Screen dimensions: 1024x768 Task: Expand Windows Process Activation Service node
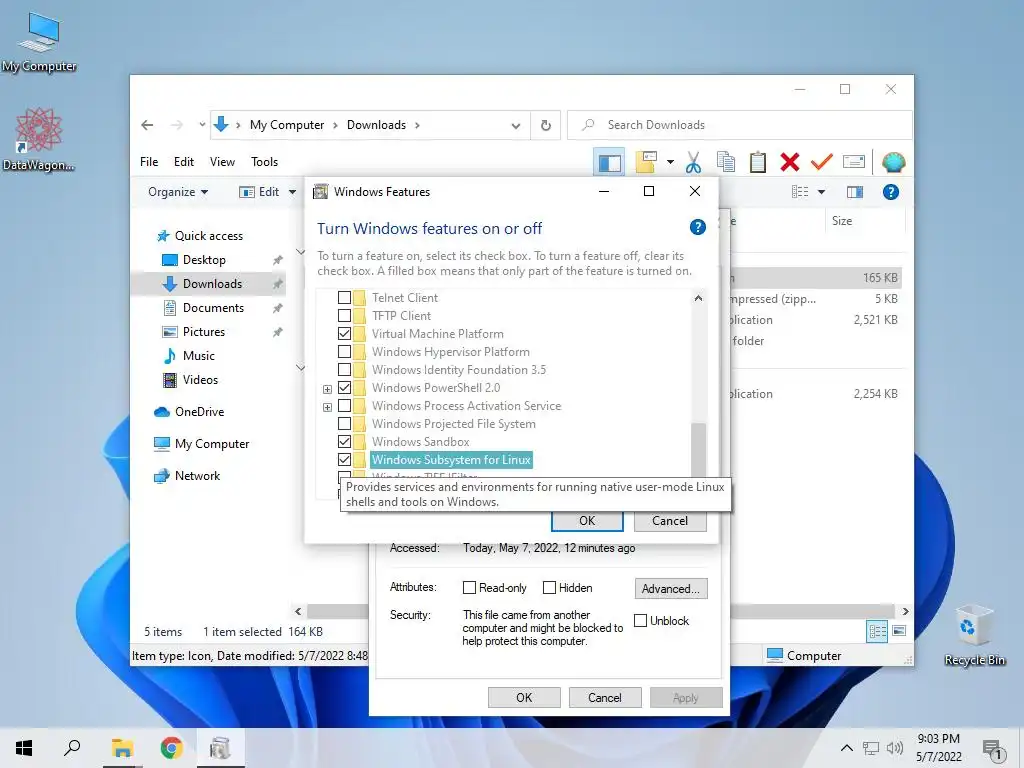(x=327, y=408)
